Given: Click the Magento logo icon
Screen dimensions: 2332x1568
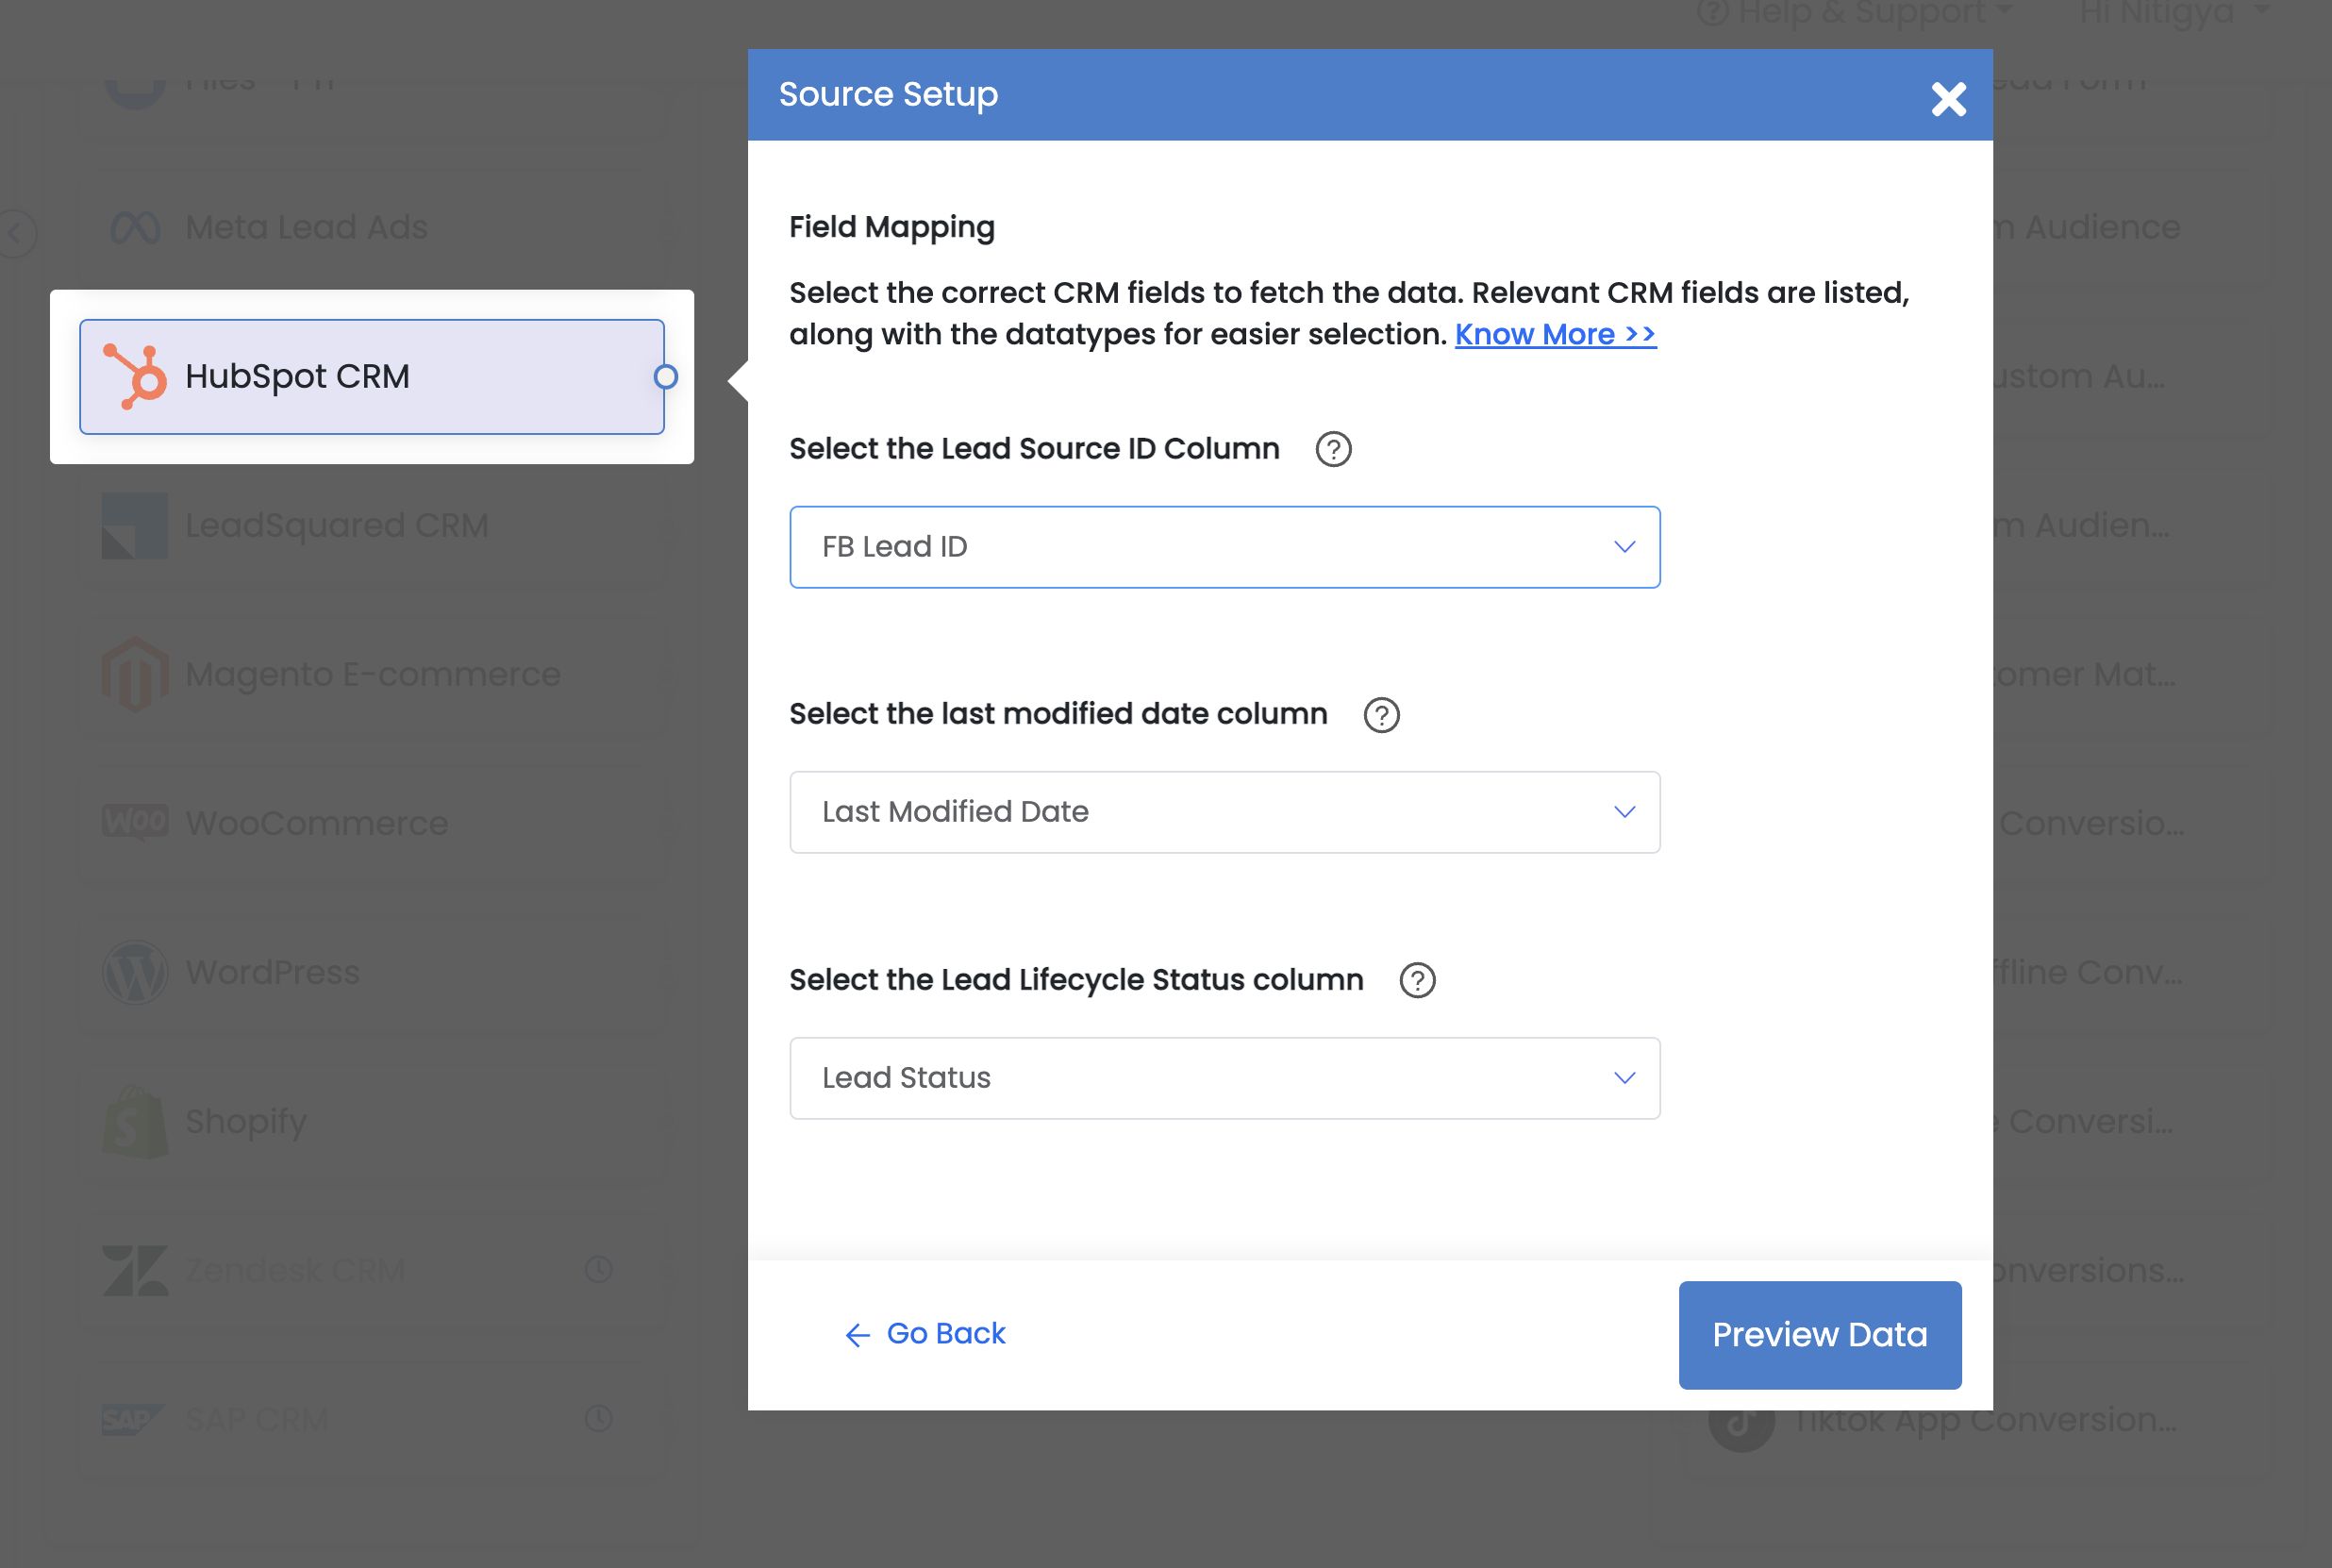Looking at the screenshot, I should (135, 675).
